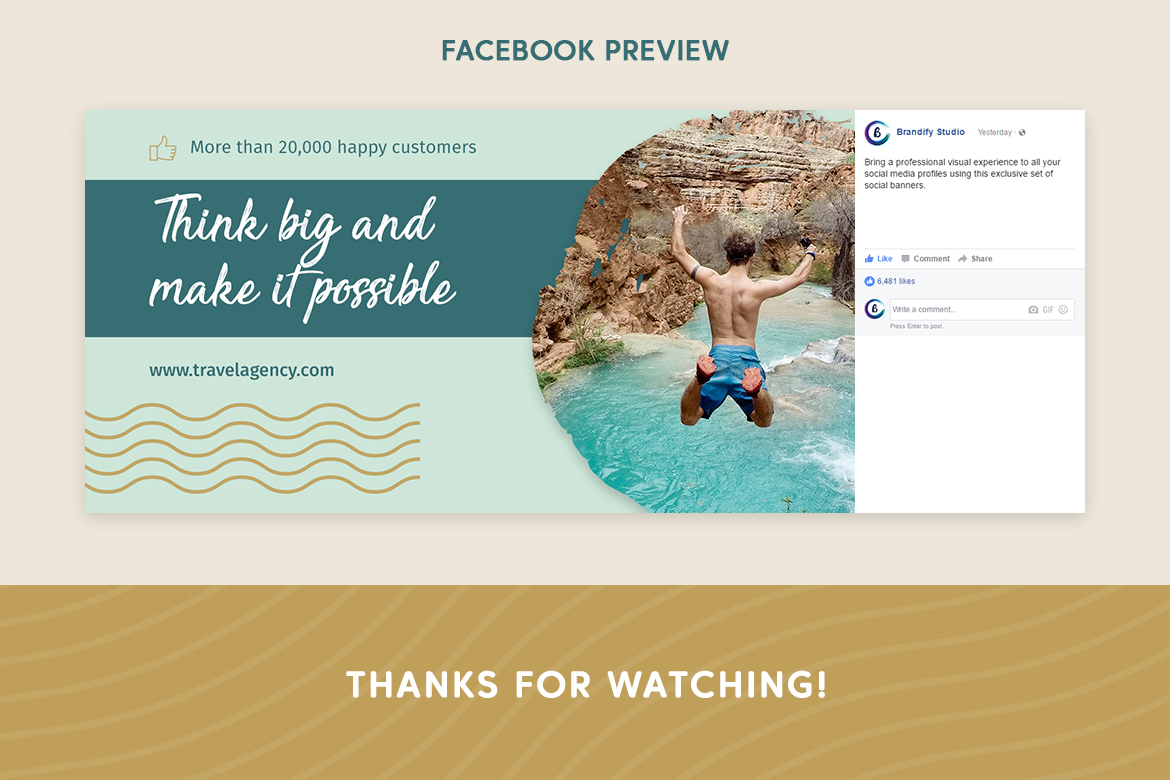The image size is (1170, 780).
Task: Click the gold wavy lines graphic
Action: [252, 448]
